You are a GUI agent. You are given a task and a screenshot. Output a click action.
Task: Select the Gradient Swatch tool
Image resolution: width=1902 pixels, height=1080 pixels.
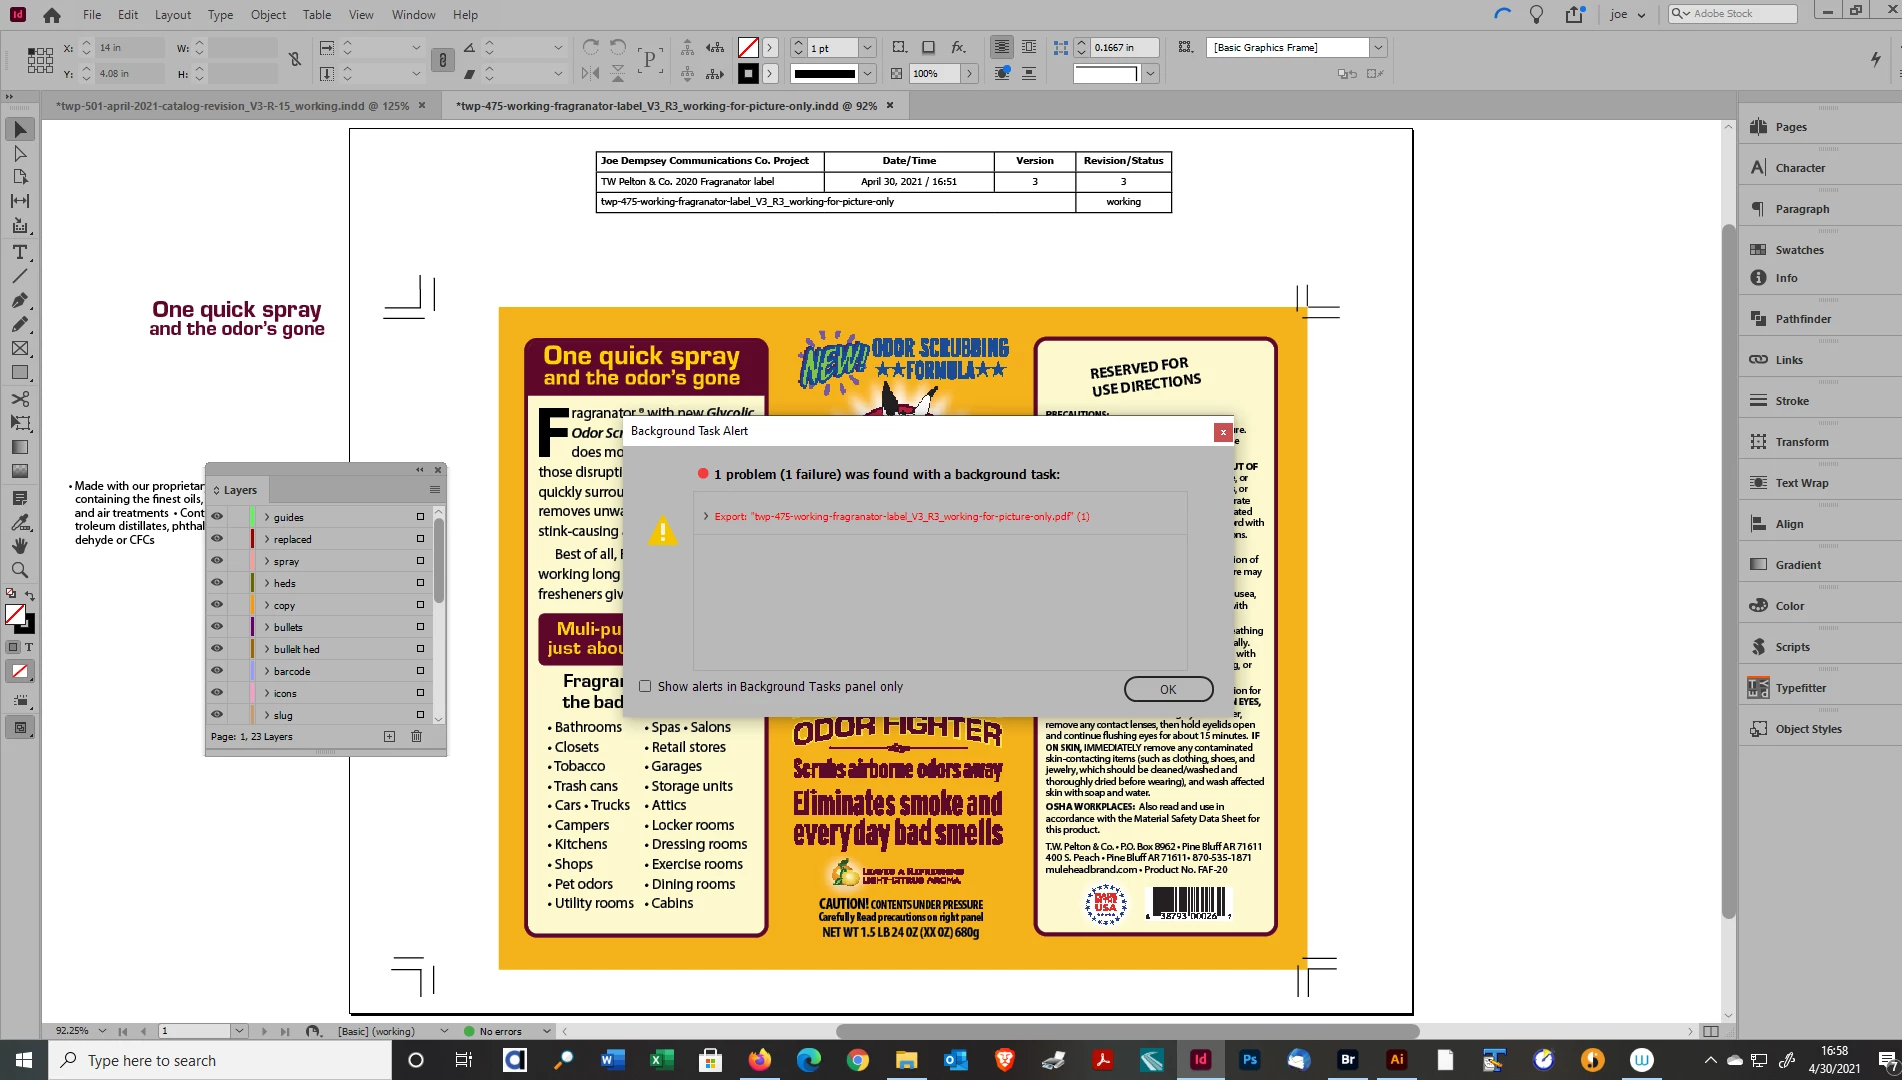tap(20, 447)
